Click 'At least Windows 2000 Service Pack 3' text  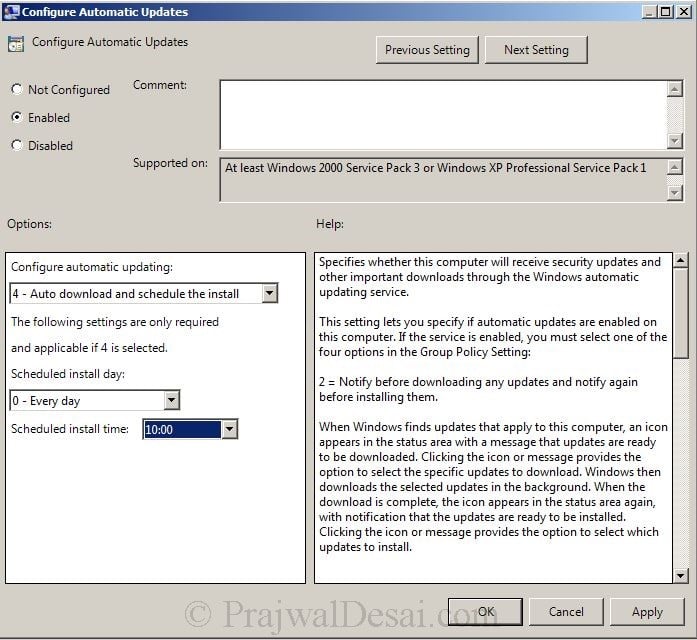(322, 168)
